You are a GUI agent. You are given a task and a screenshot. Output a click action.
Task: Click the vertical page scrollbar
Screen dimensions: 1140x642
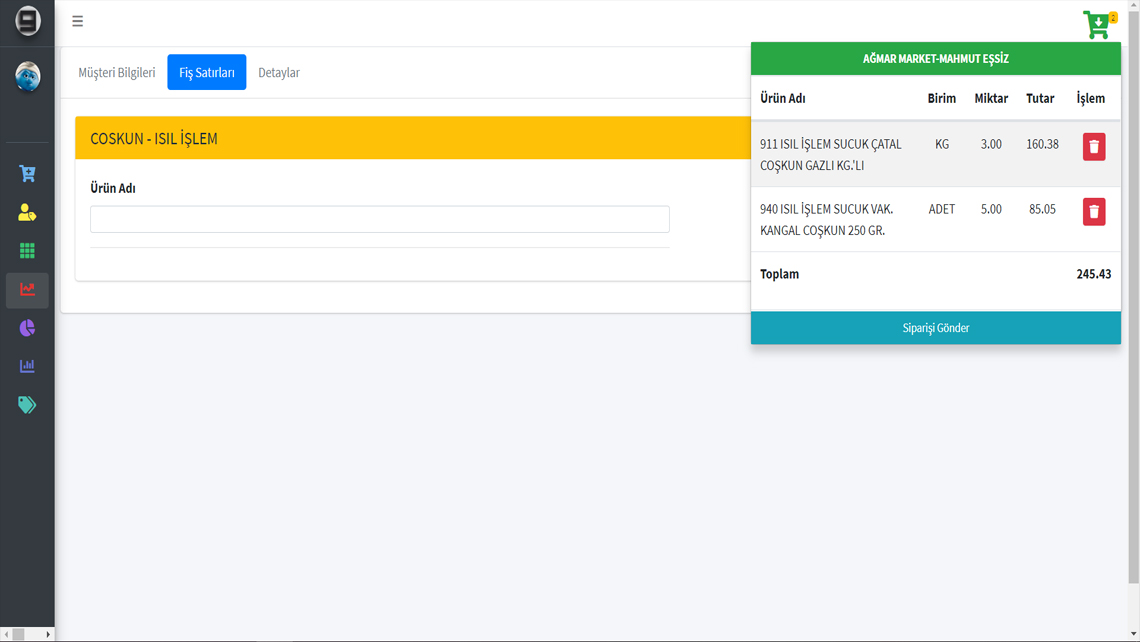coord(1133,300)
